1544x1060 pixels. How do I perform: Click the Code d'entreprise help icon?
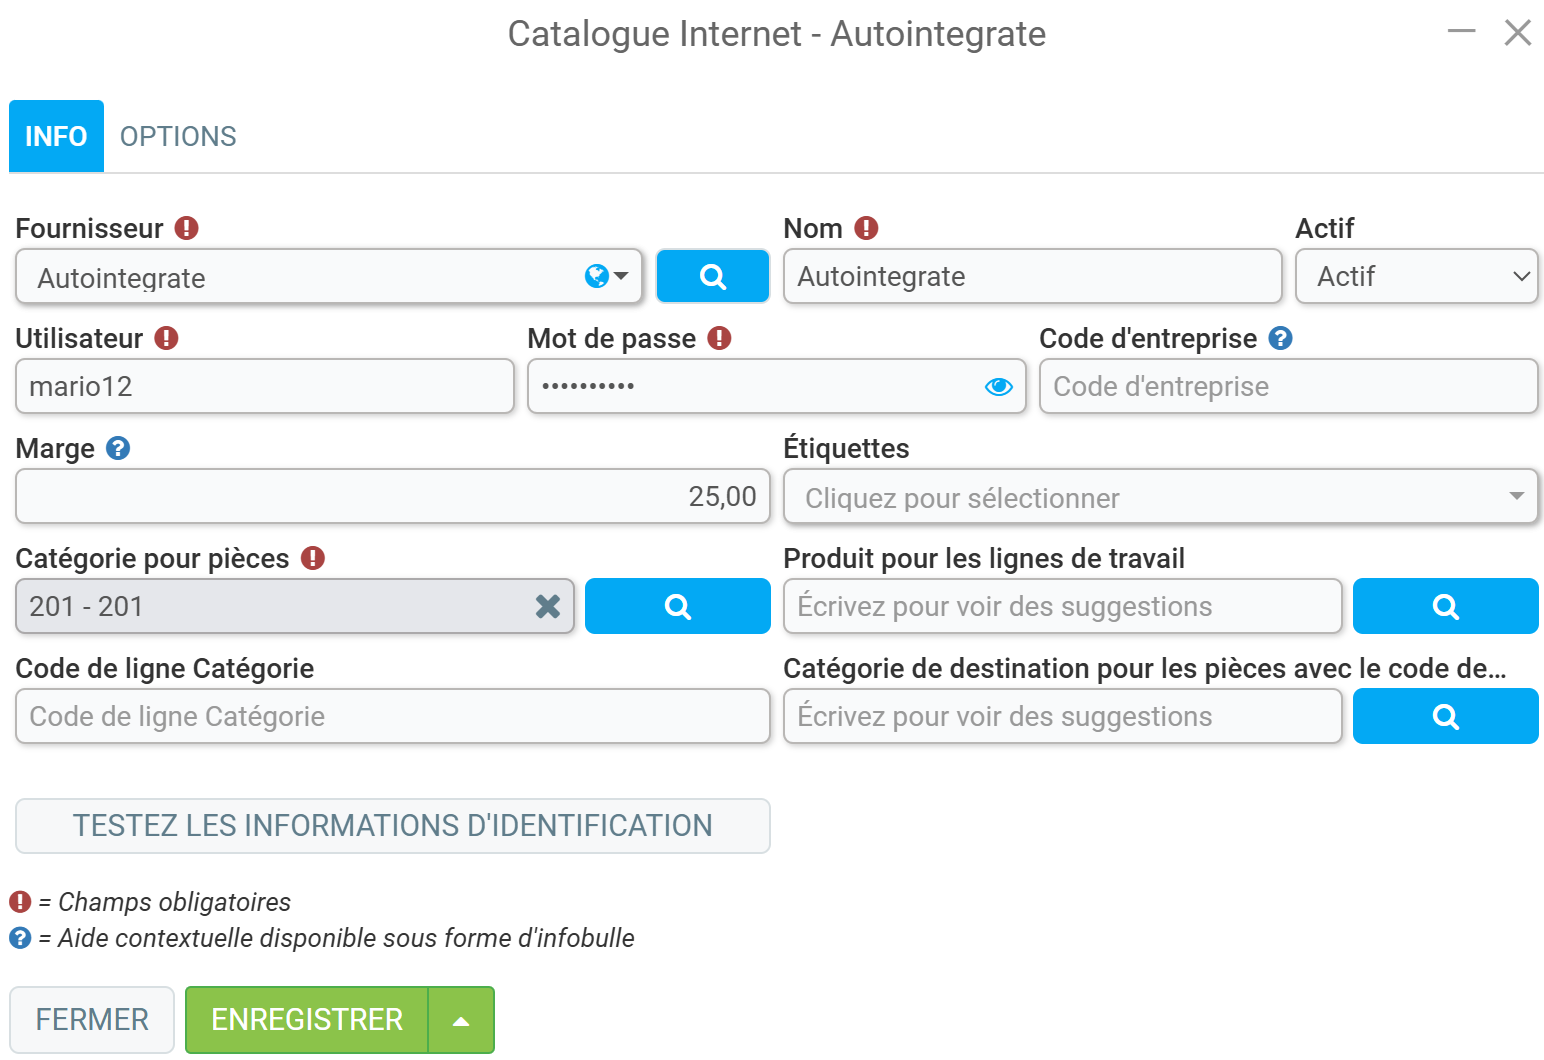tap(1280, 338)
